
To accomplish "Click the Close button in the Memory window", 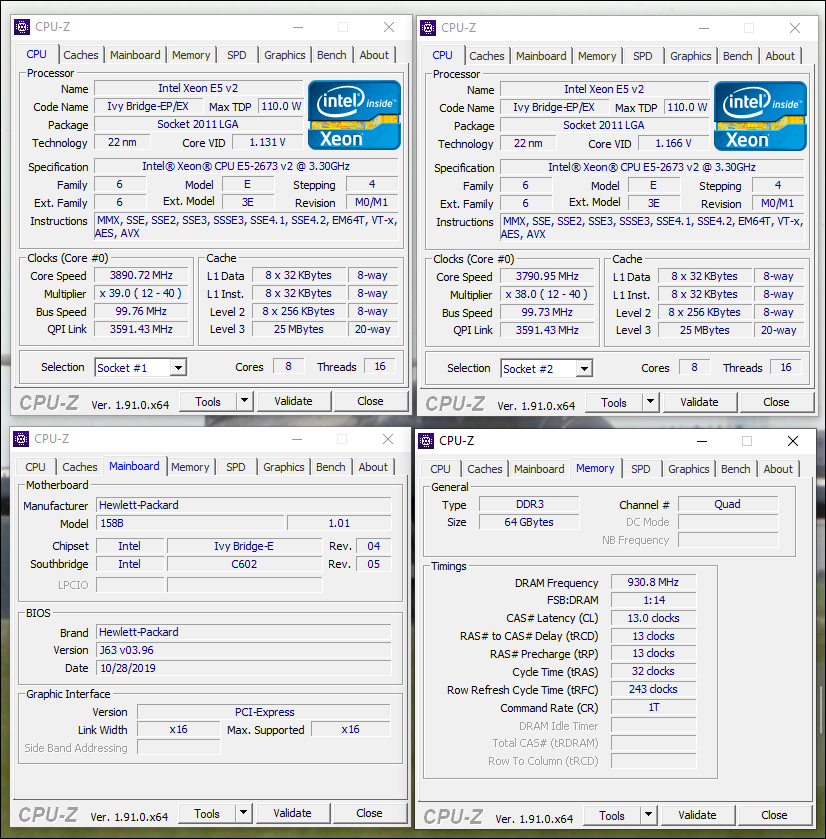I will [x=774, y=815].
